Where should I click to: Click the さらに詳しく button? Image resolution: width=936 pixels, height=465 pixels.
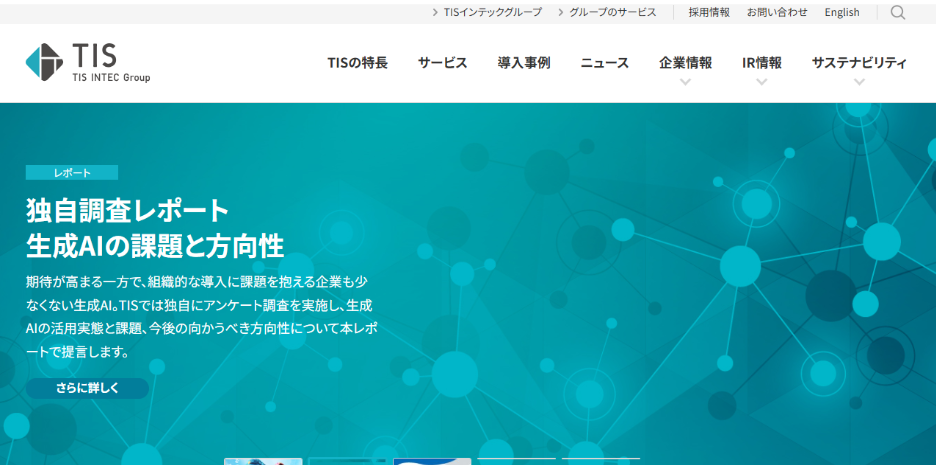click(87, 388)
